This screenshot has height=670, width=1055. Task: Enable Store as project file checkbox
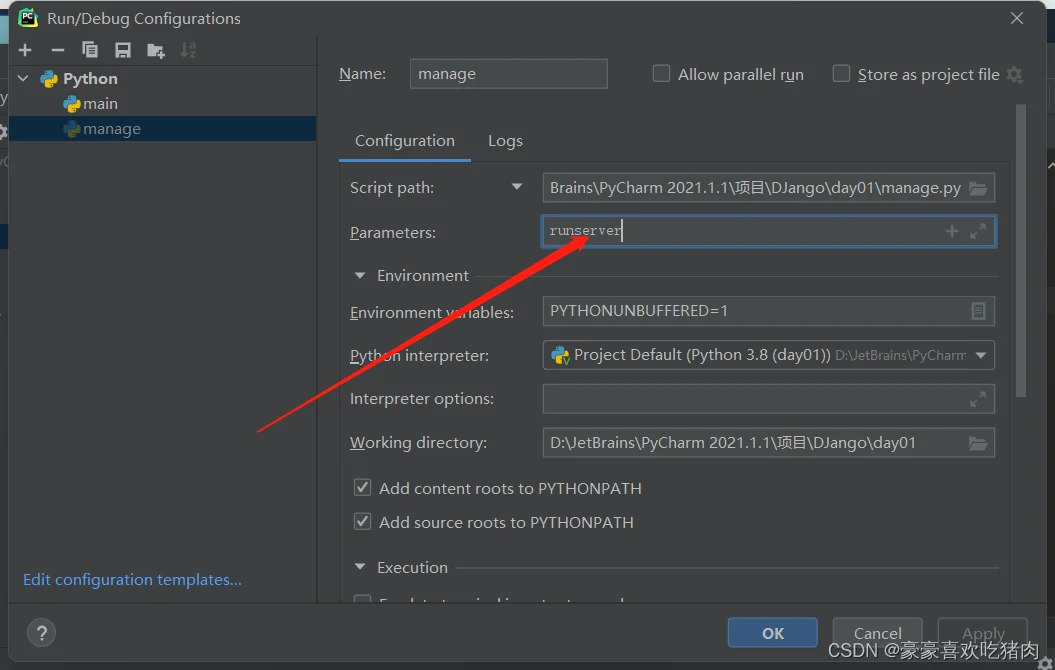[x=841, y=73]
